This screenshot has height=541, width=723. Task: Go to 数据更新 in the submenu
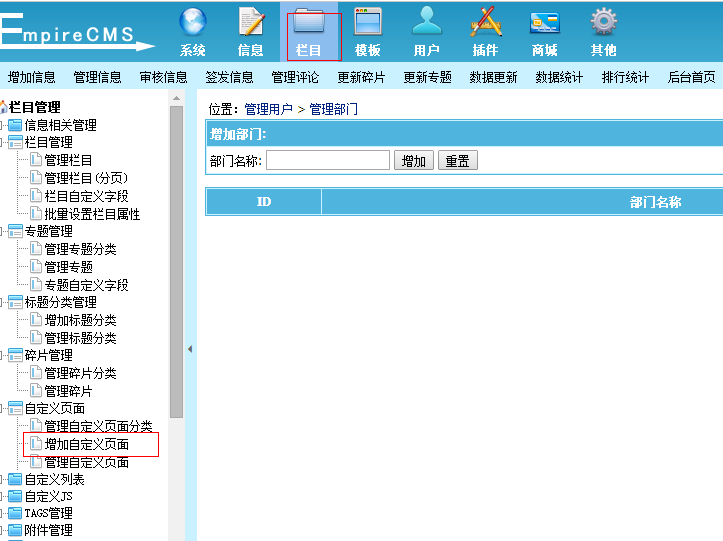tap(493, 77)
